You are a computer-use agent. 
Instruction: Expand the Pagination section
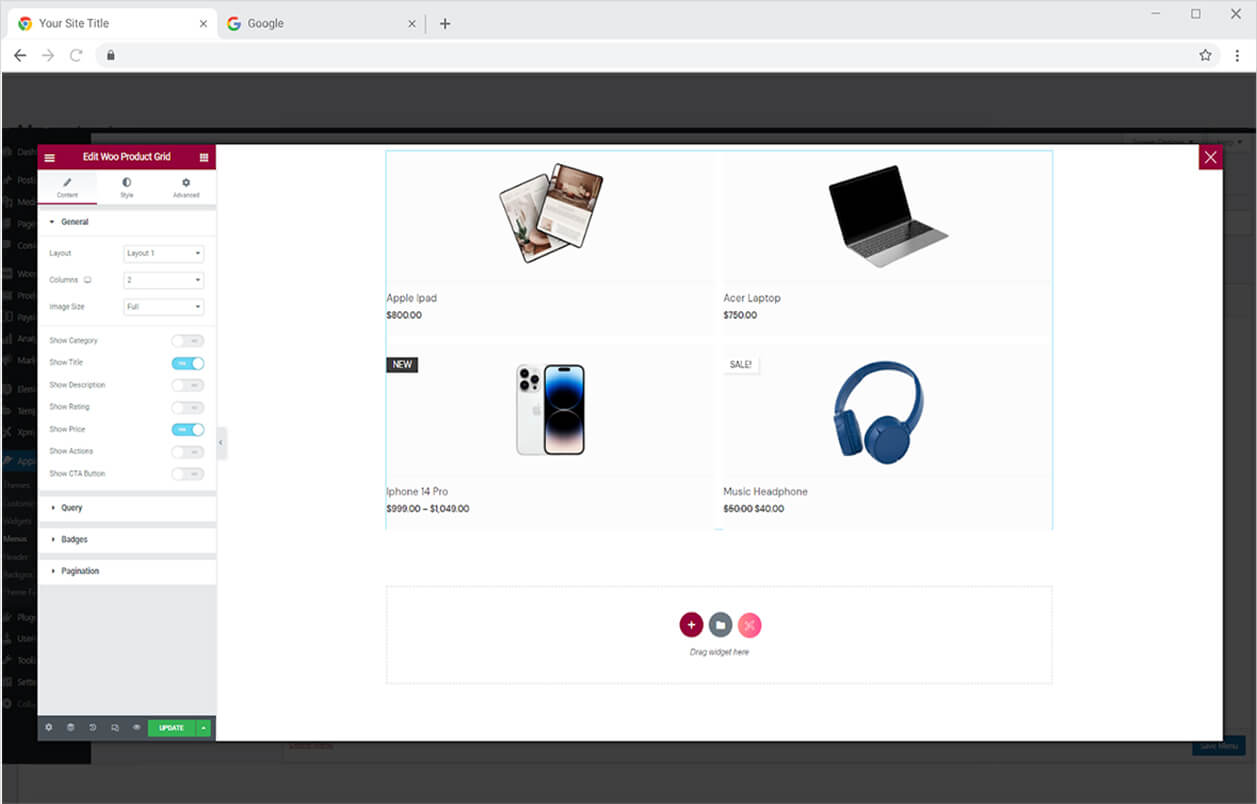[80, 571]
